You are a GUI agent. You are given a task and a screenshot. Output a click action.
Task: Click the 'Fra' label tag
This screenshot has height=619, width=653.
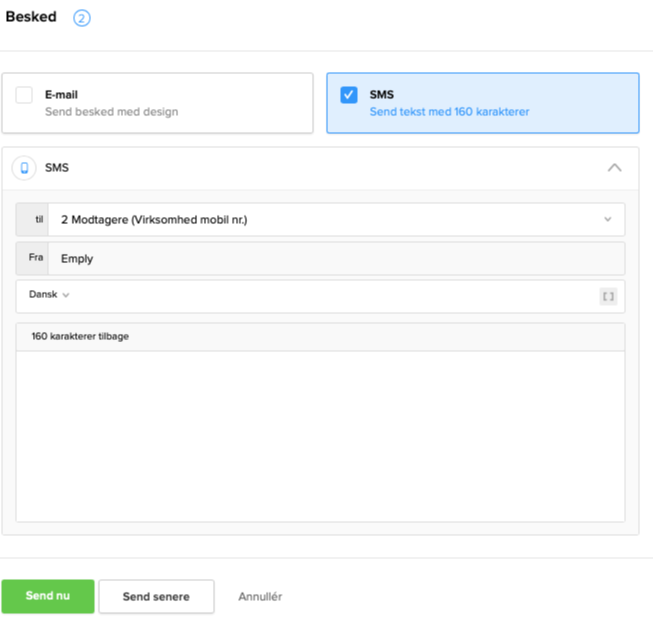point(33,258)
